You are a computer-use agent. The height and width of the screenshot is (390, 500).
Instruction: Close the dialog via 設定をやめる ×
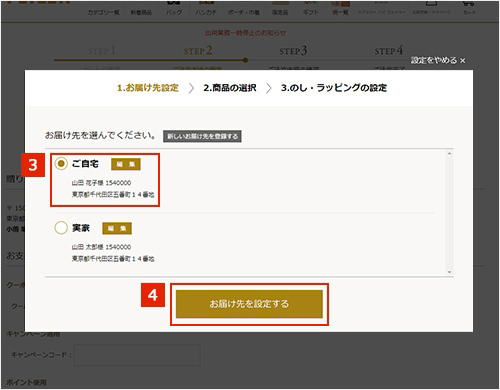(x=438, y=60)
